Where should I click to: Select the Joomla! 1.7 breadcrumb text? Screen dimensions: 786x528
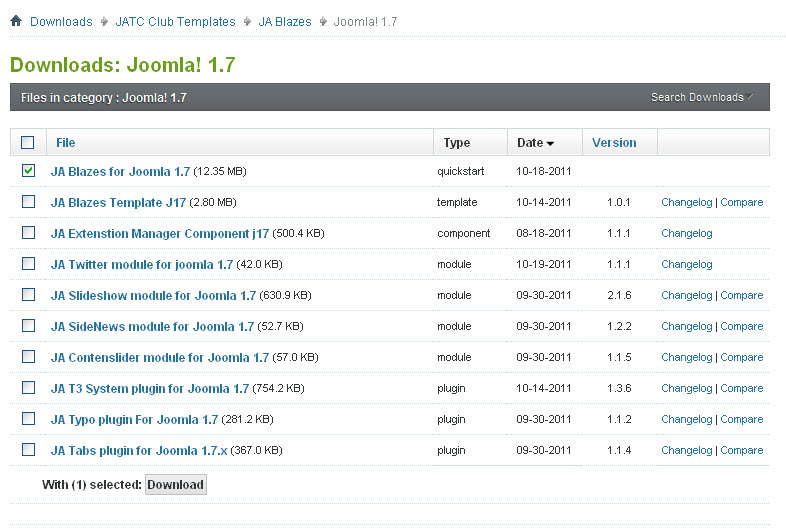pyautogui.click(x=365, y=22)
